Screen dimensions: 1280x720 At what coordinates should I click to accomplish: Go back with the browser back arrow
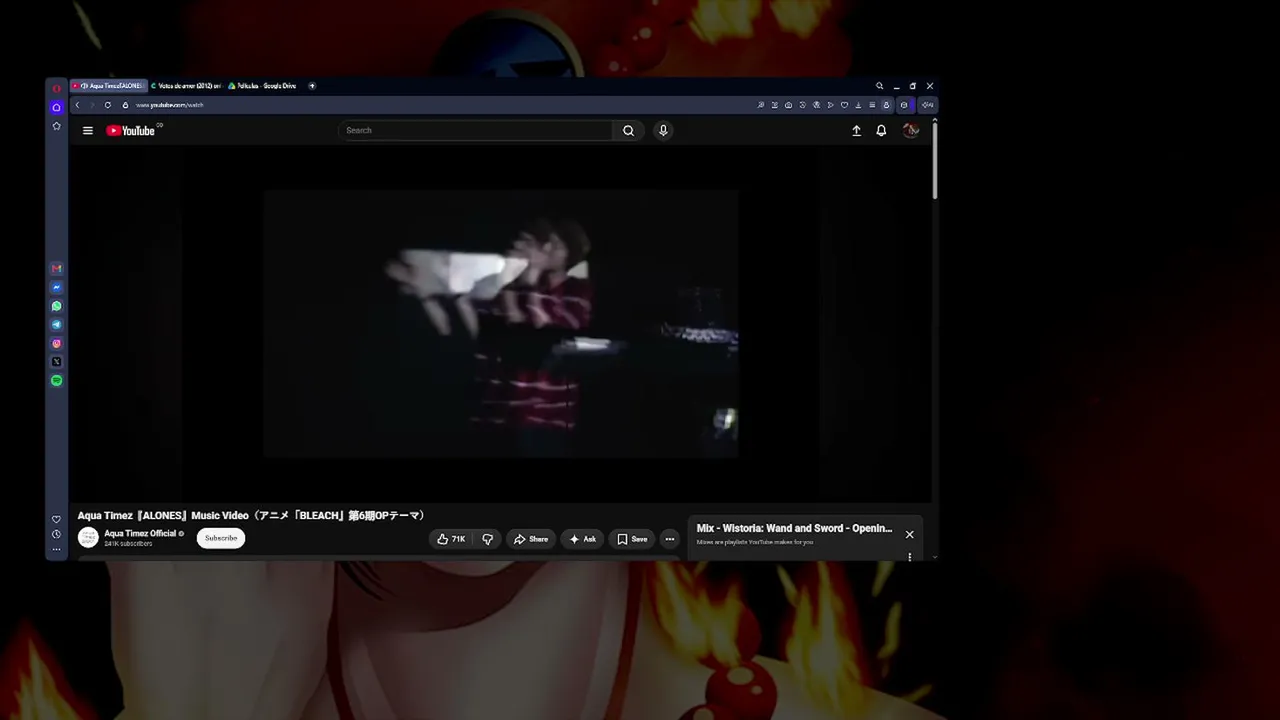point(77,105)
